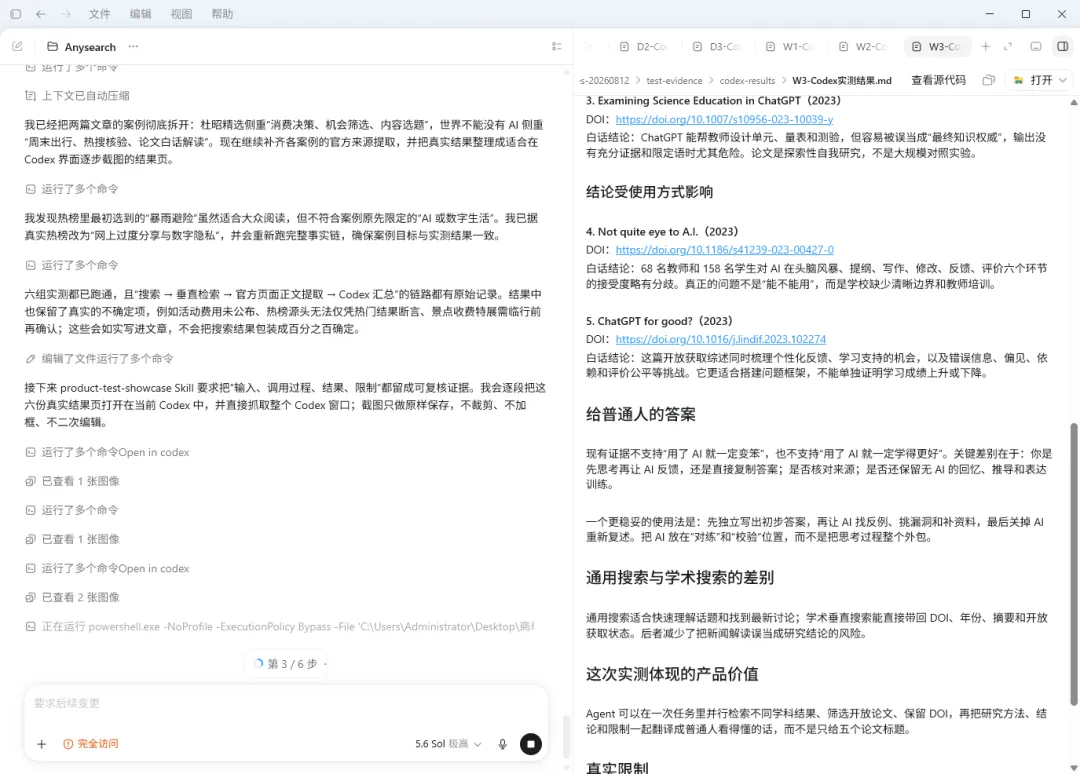Open the test-evidence breadcrumb folder
The width and height of the screenshot is (1080, 774).
(674, 81)
